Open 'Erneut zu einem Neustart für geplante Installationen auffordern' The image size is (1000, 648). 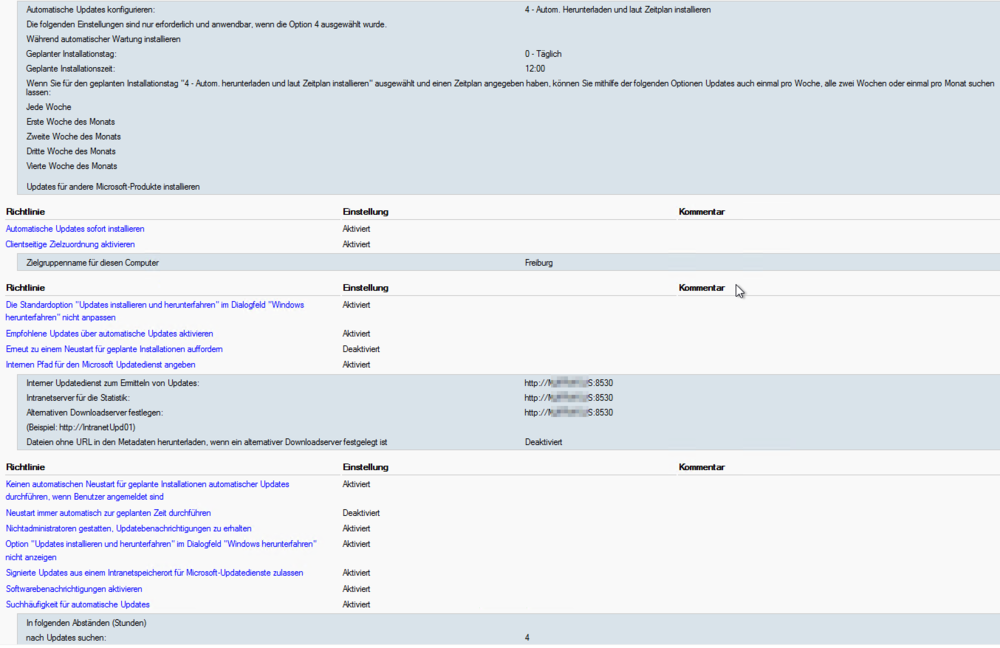click(114, 349)
